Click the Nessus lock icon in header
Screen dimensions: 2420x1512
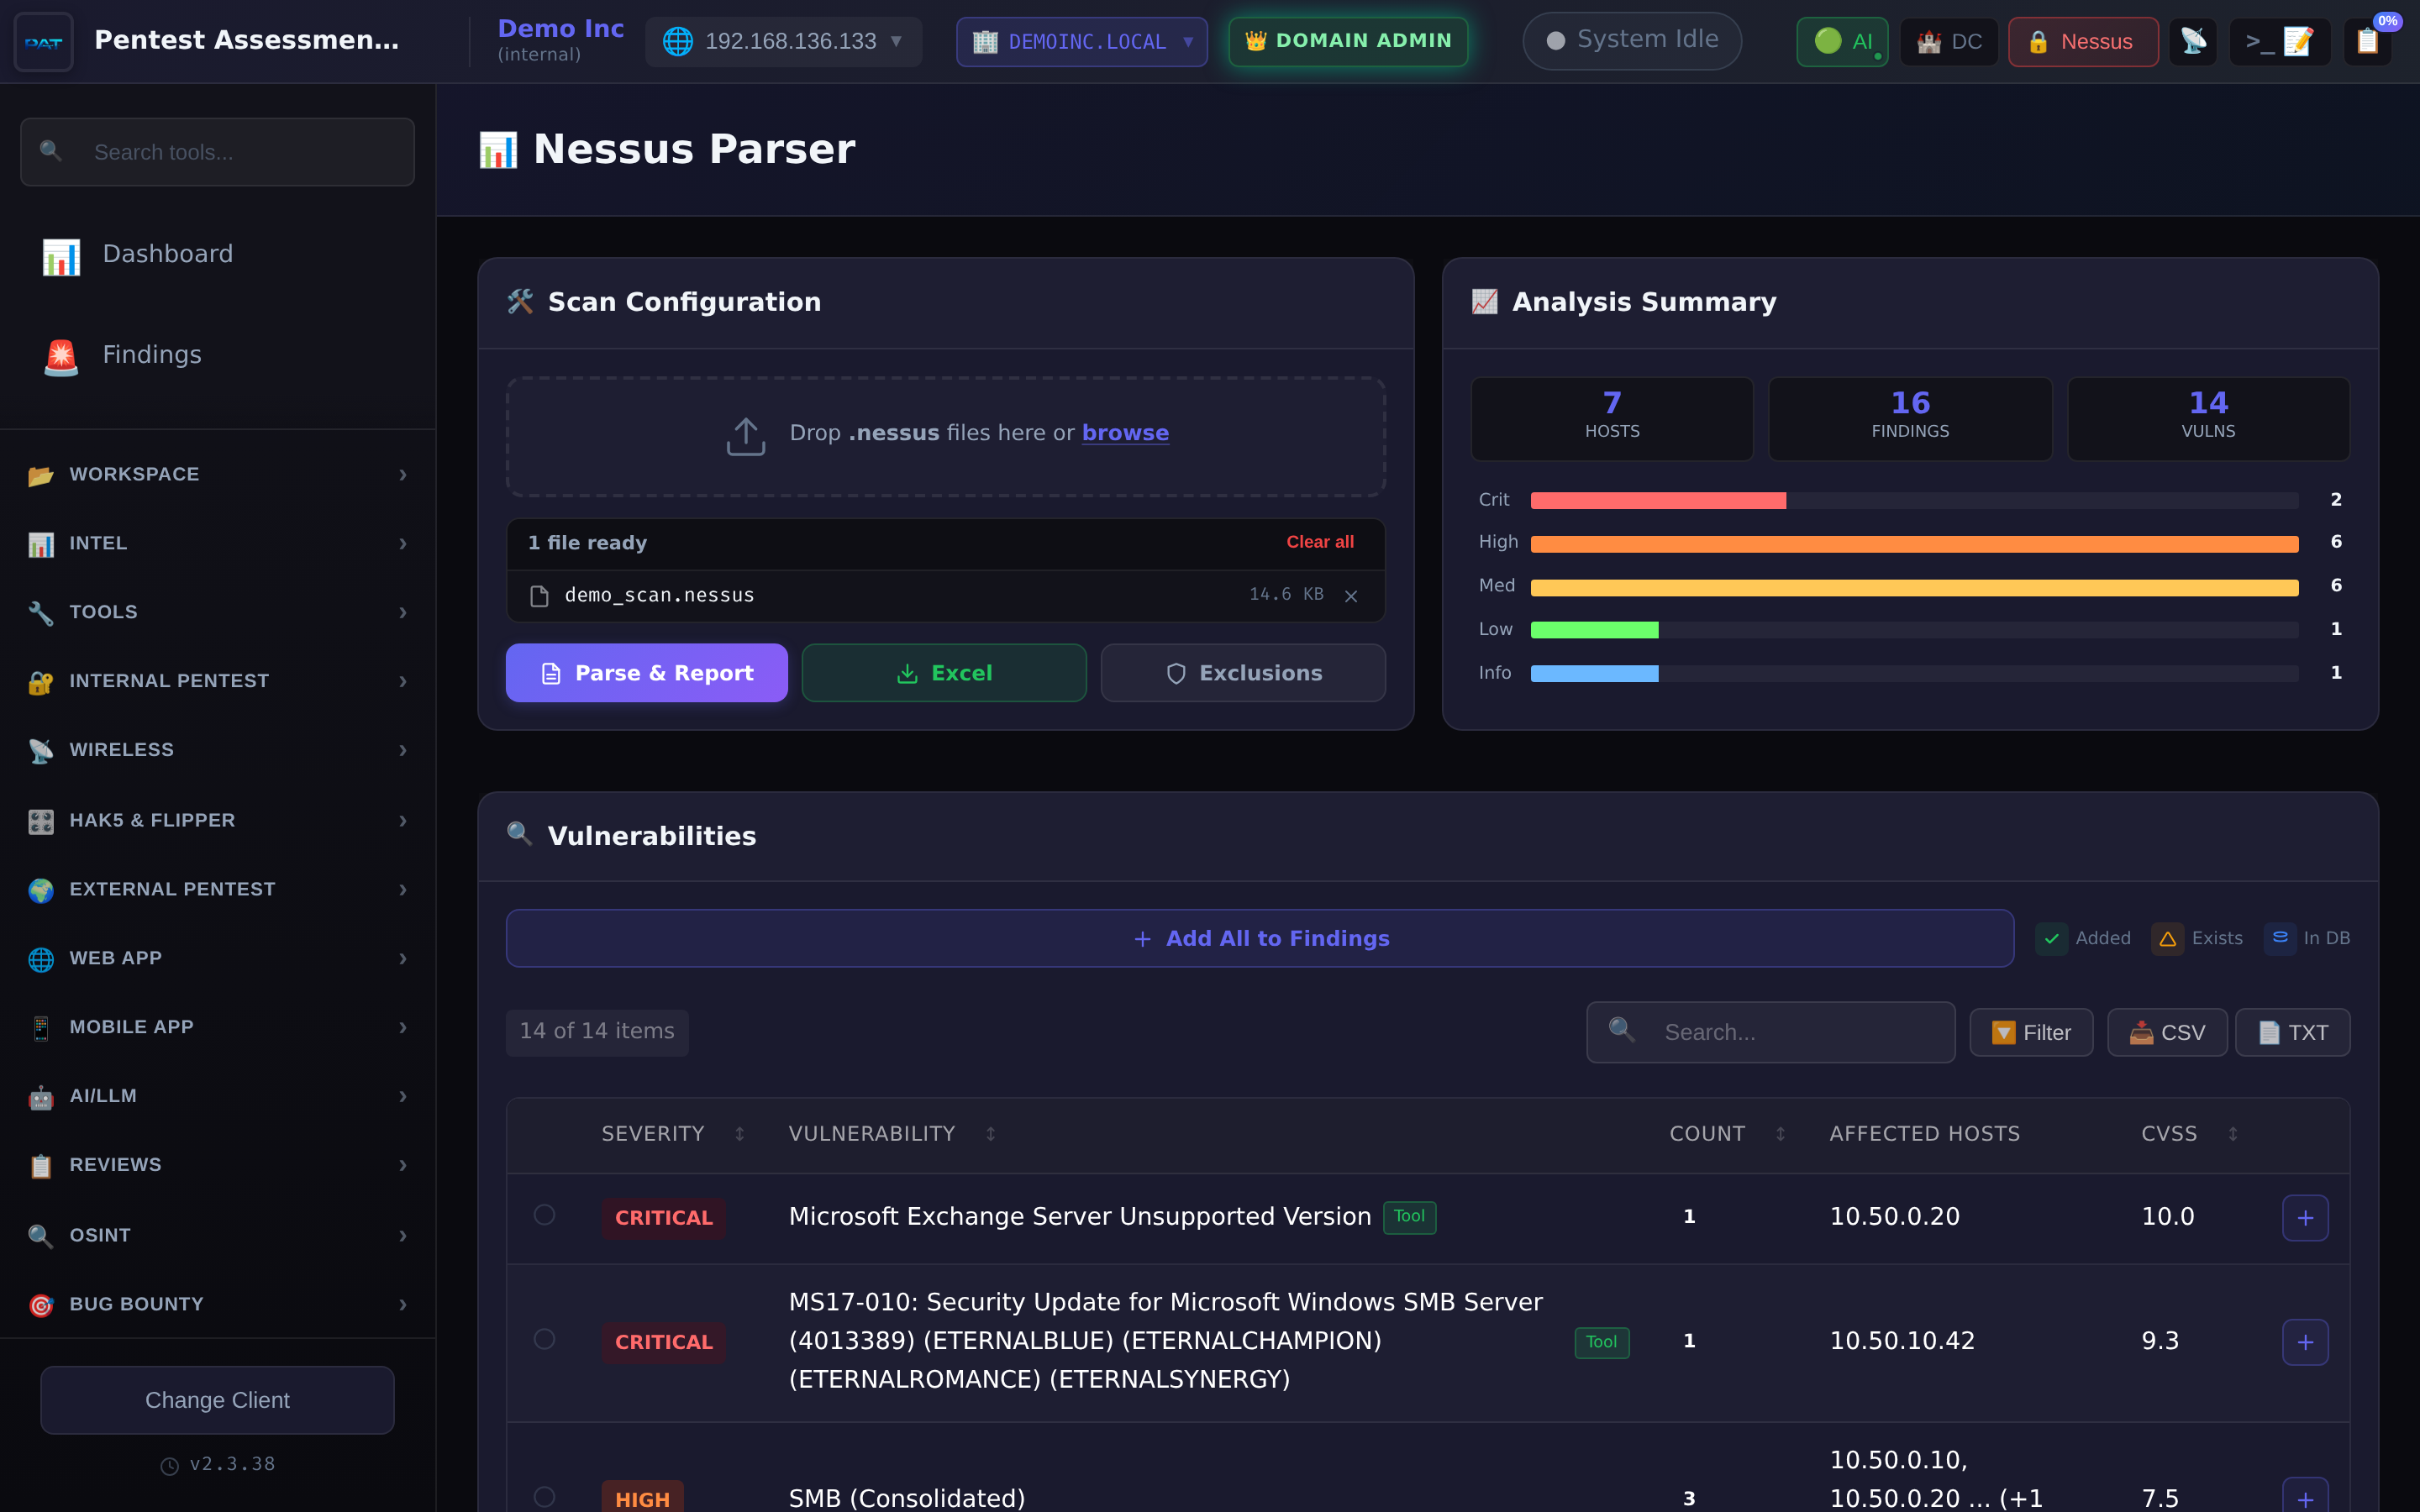2082,41
